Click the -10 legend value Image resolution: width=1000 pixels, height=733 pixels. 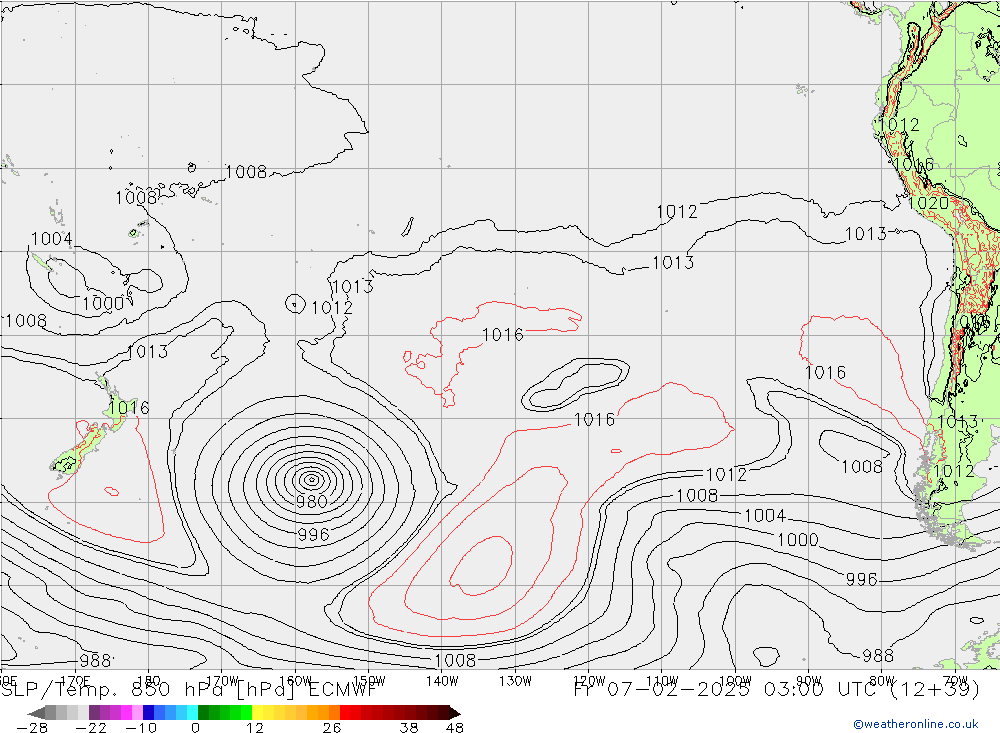coord(141,727)
